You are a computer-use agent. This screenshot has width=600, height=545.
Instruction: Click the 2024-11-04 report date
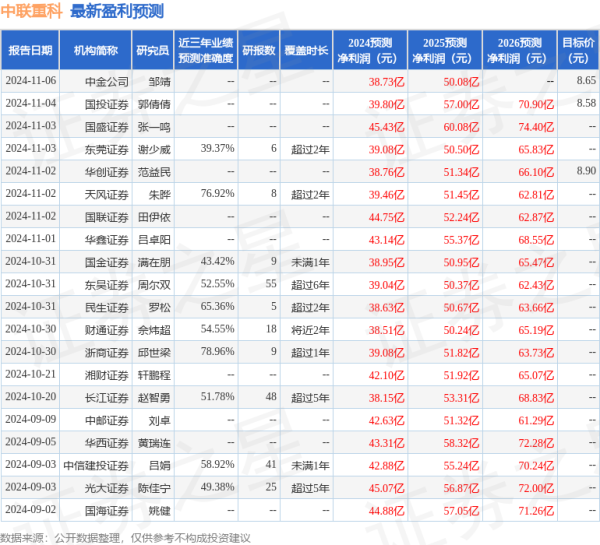[31, 103]
